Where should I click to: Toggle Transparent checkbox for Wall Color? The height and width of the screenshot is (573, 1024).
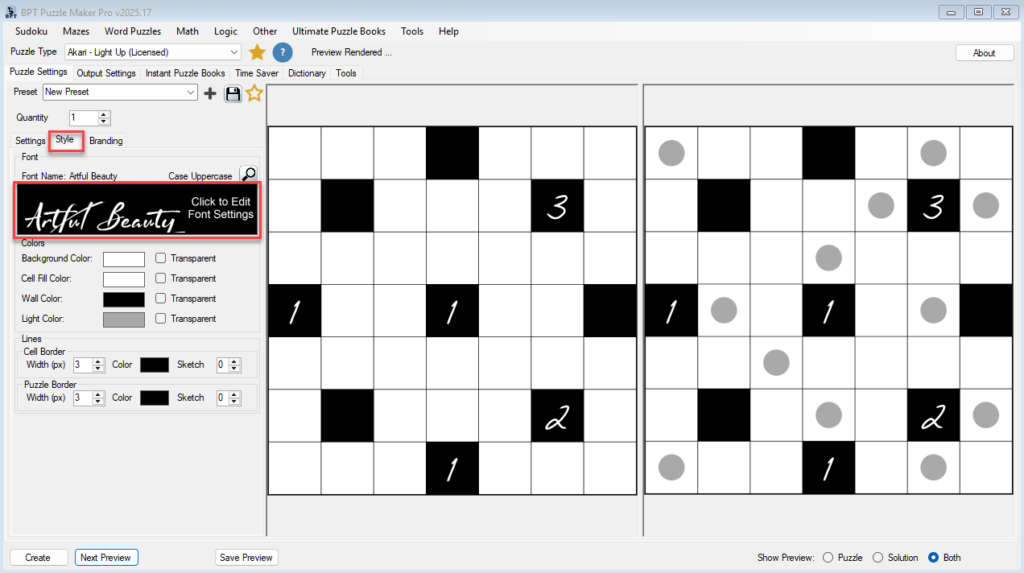pos(160,298)
